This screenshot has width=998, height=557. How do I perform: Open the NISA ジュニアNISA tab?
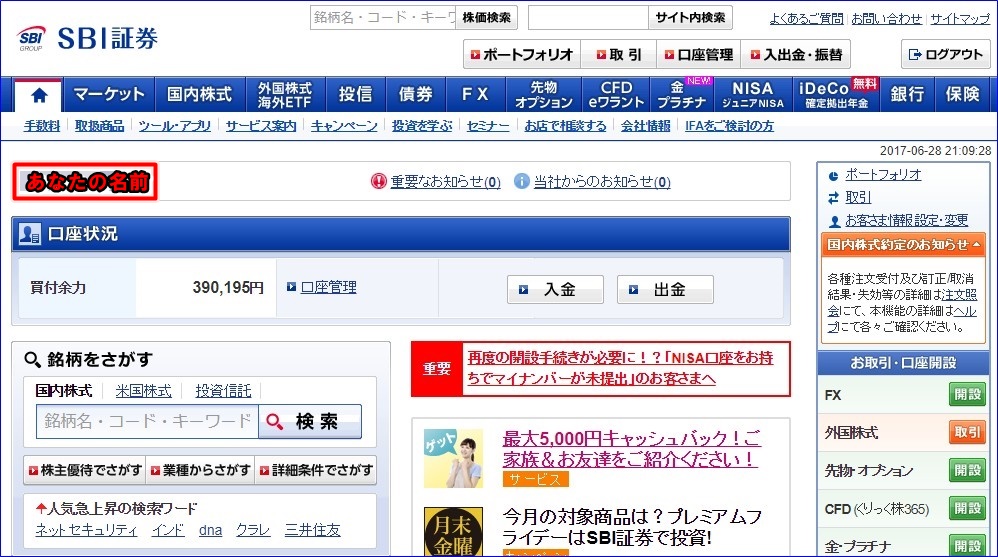point(752,95)
